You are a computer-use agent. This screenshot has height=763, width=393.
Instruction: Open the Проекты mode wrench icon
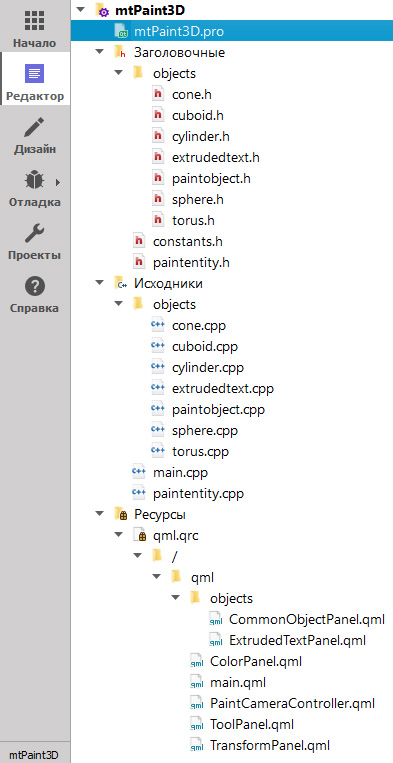pos(35,234)
